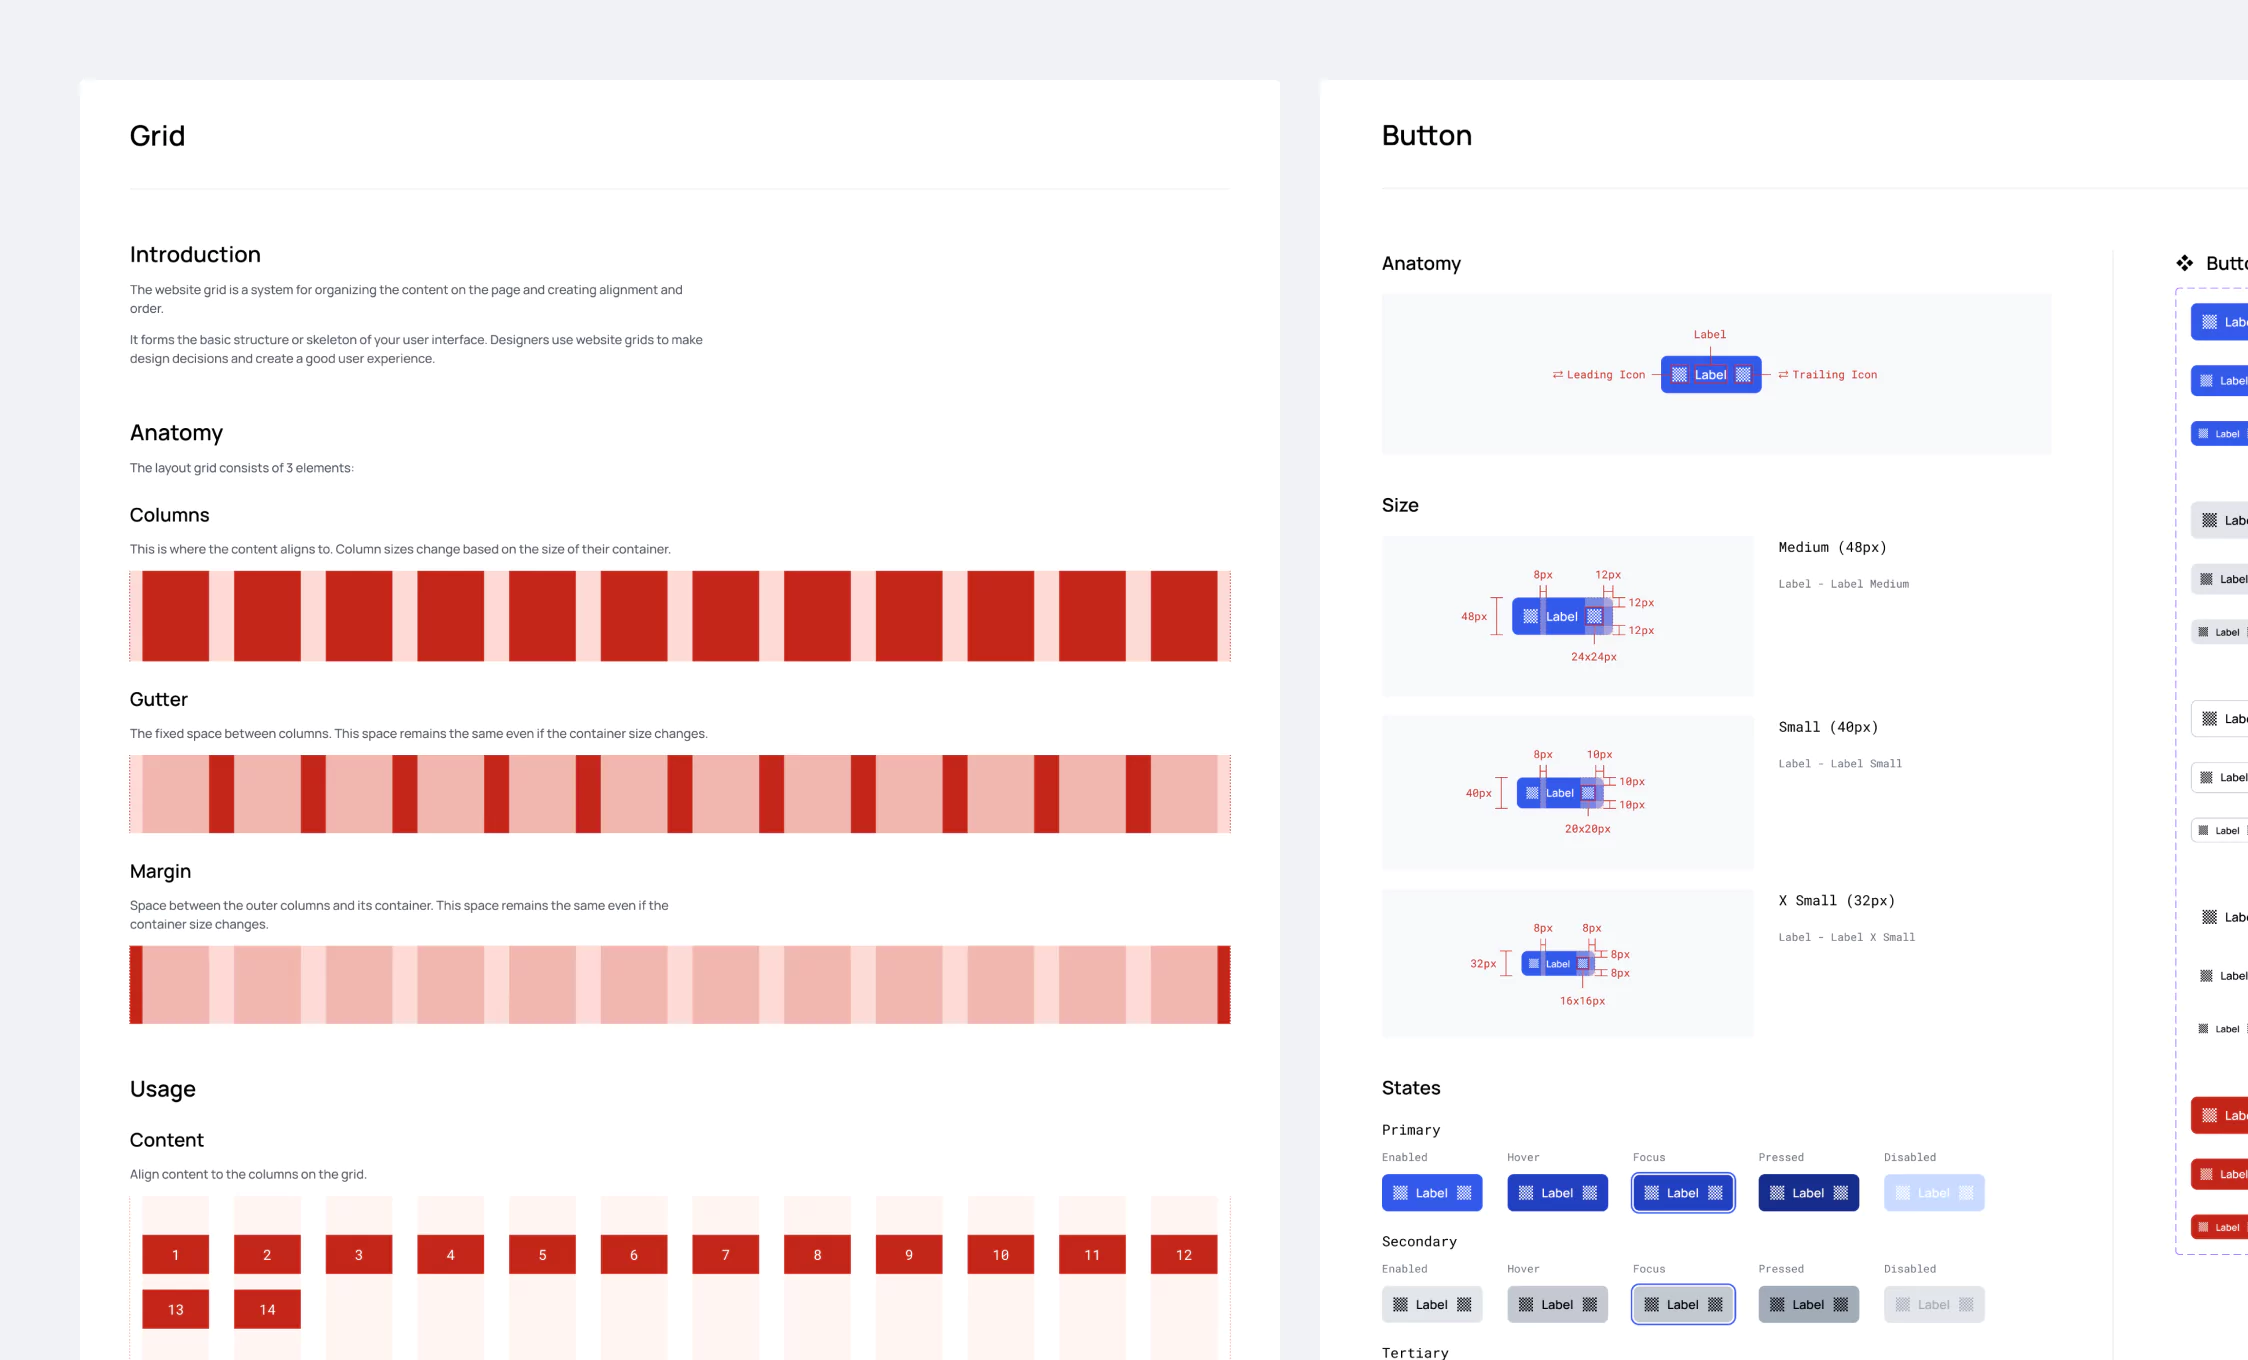
Task: Click the Secondary Disabled button label text
Action: point(1934,1305)
